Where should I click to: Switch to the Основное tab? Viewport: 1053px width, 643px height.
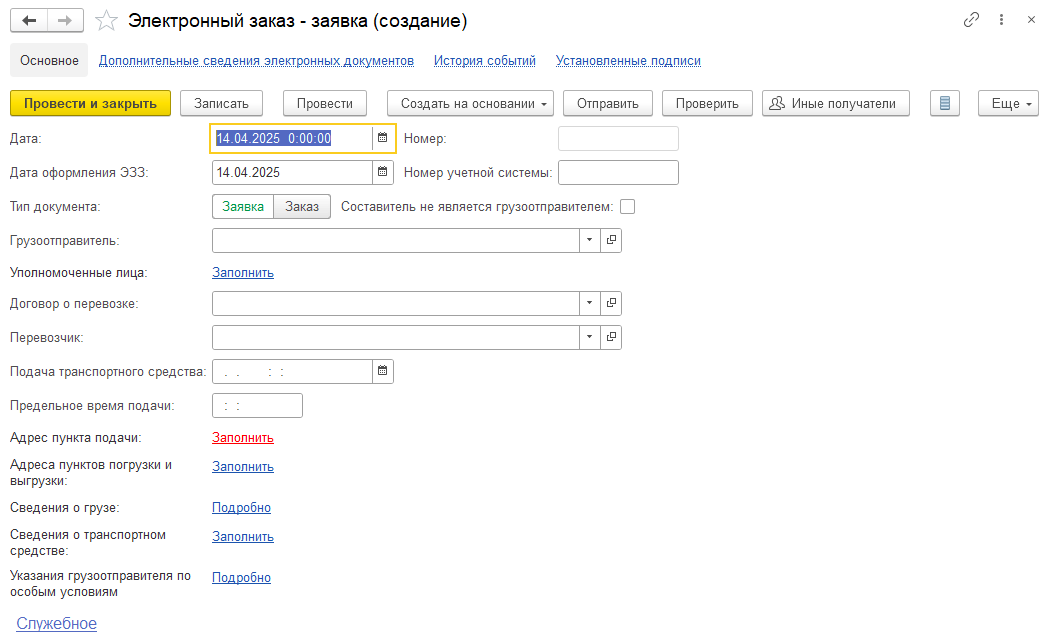[49, 60]
